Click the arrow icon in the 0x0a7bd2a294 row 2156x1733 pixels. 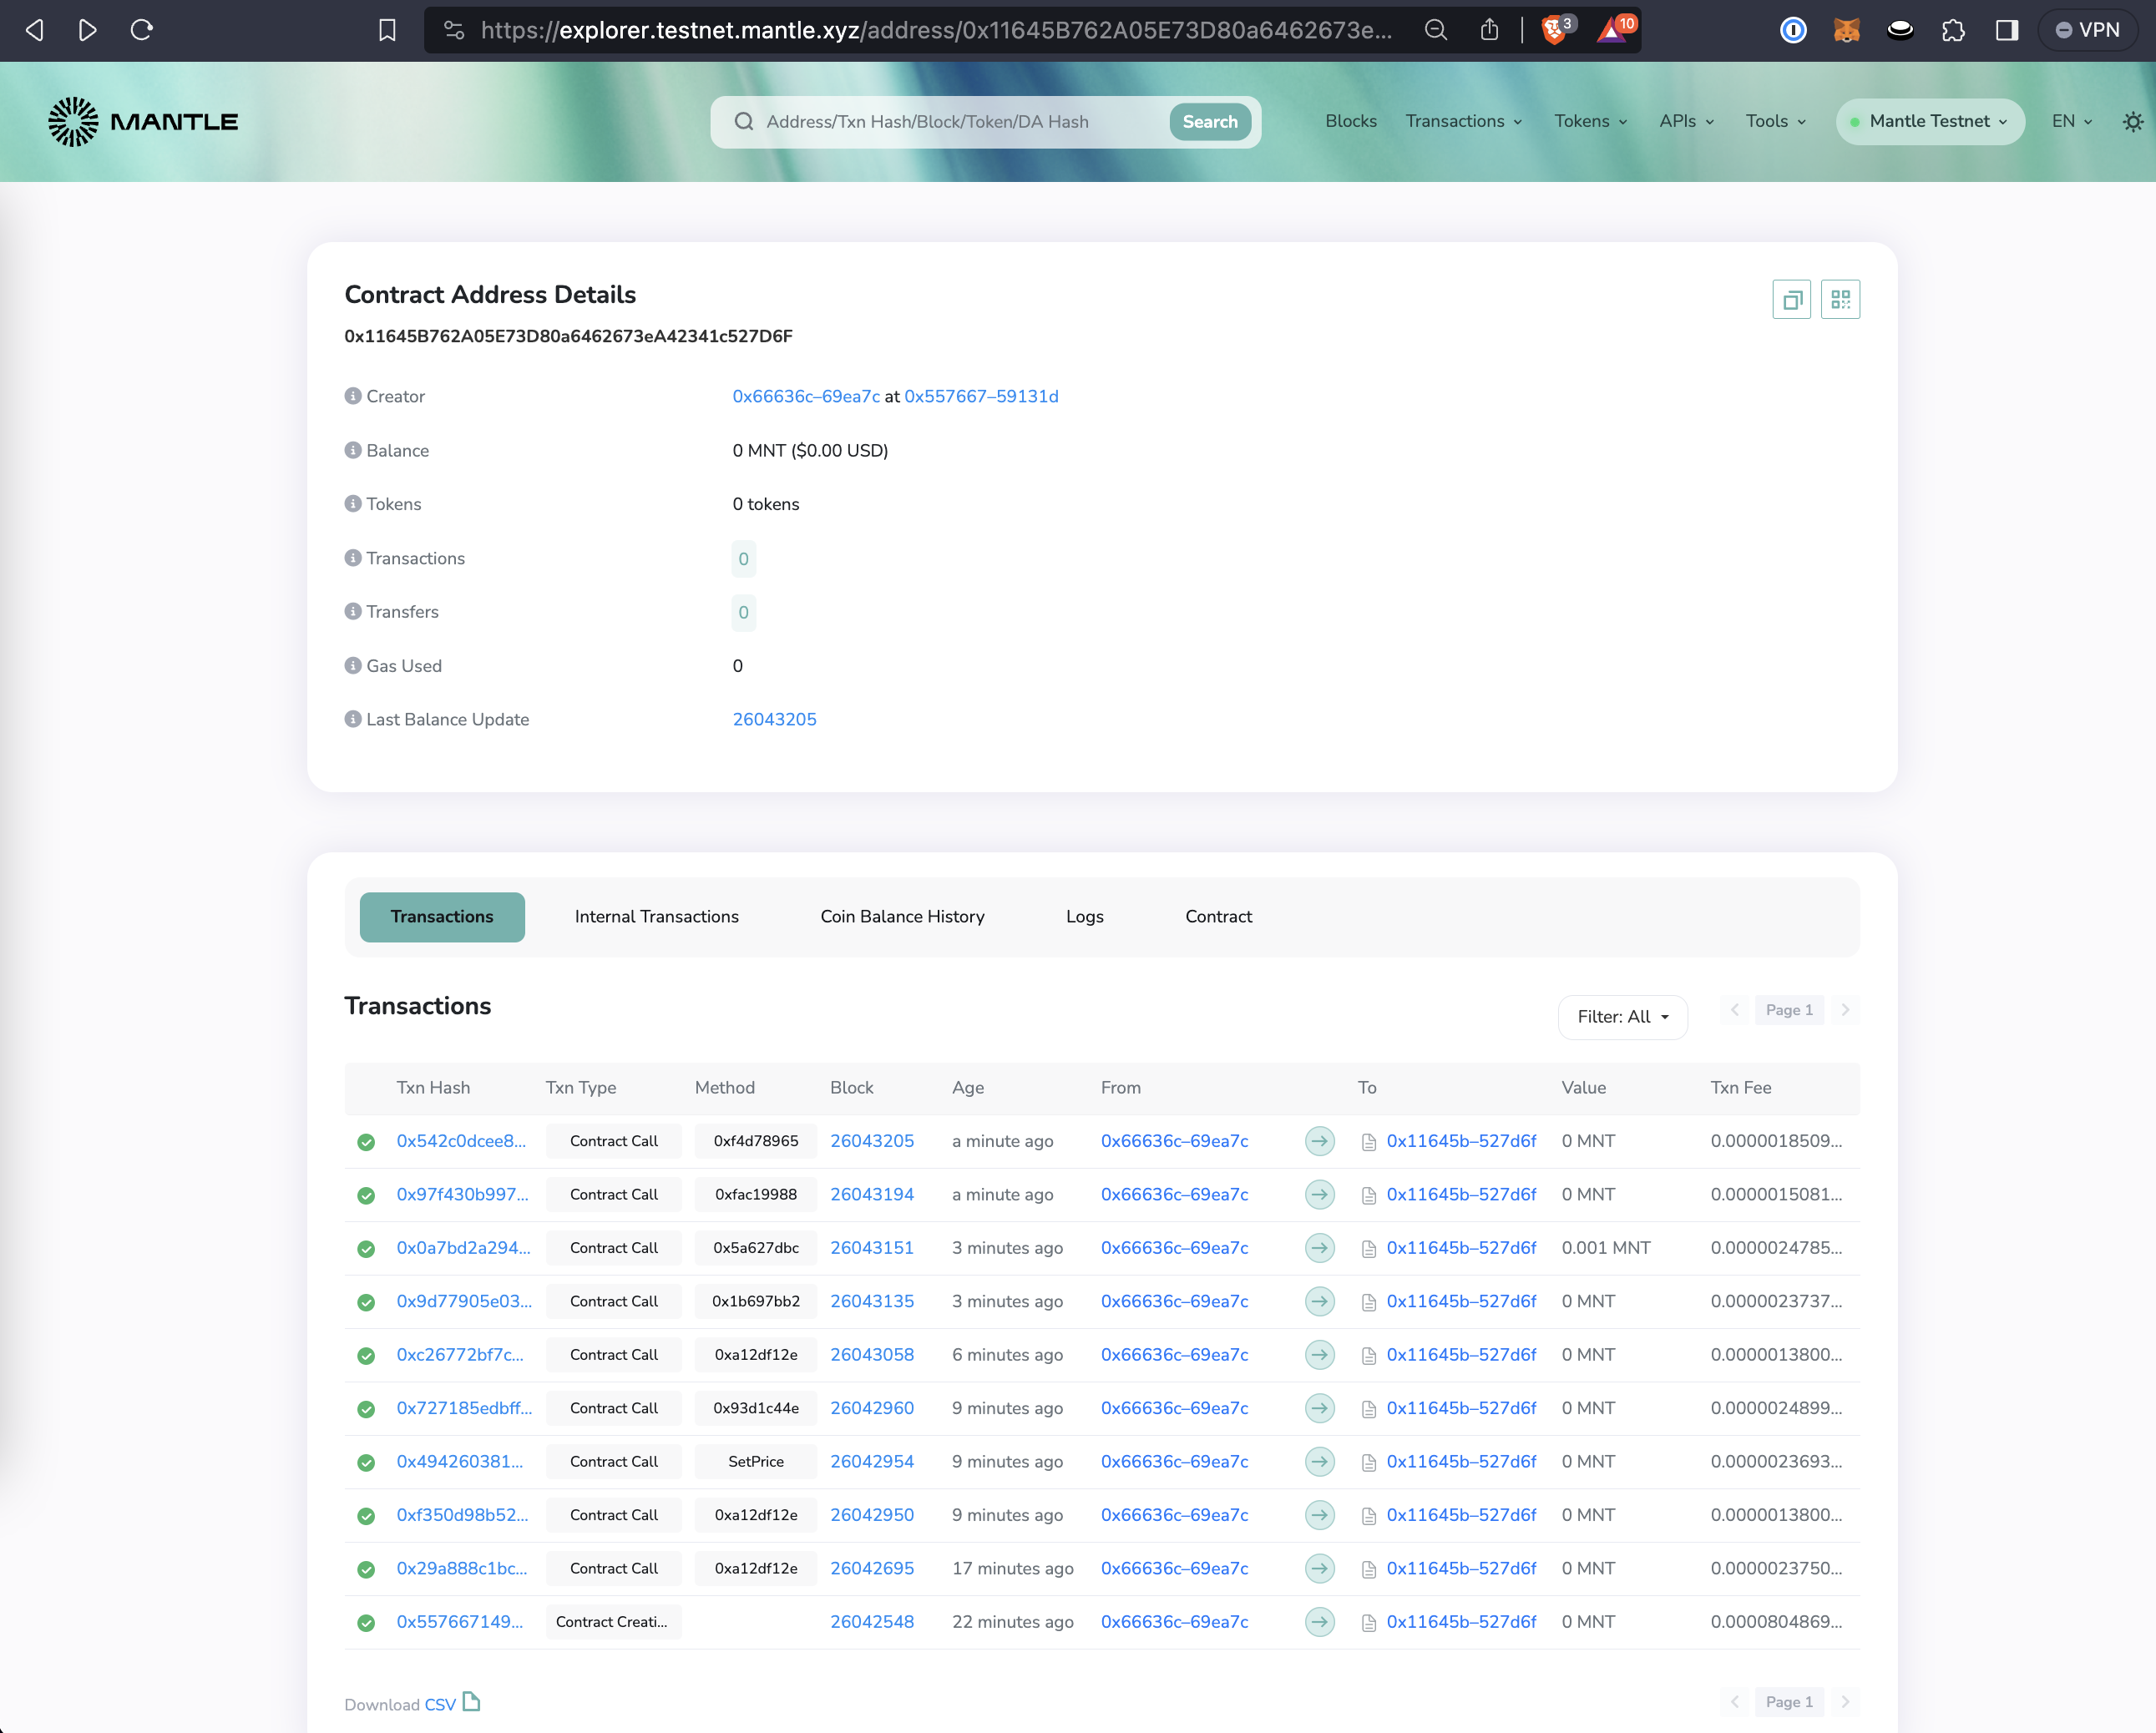pyautogui.click(x=1320, y=1248)
